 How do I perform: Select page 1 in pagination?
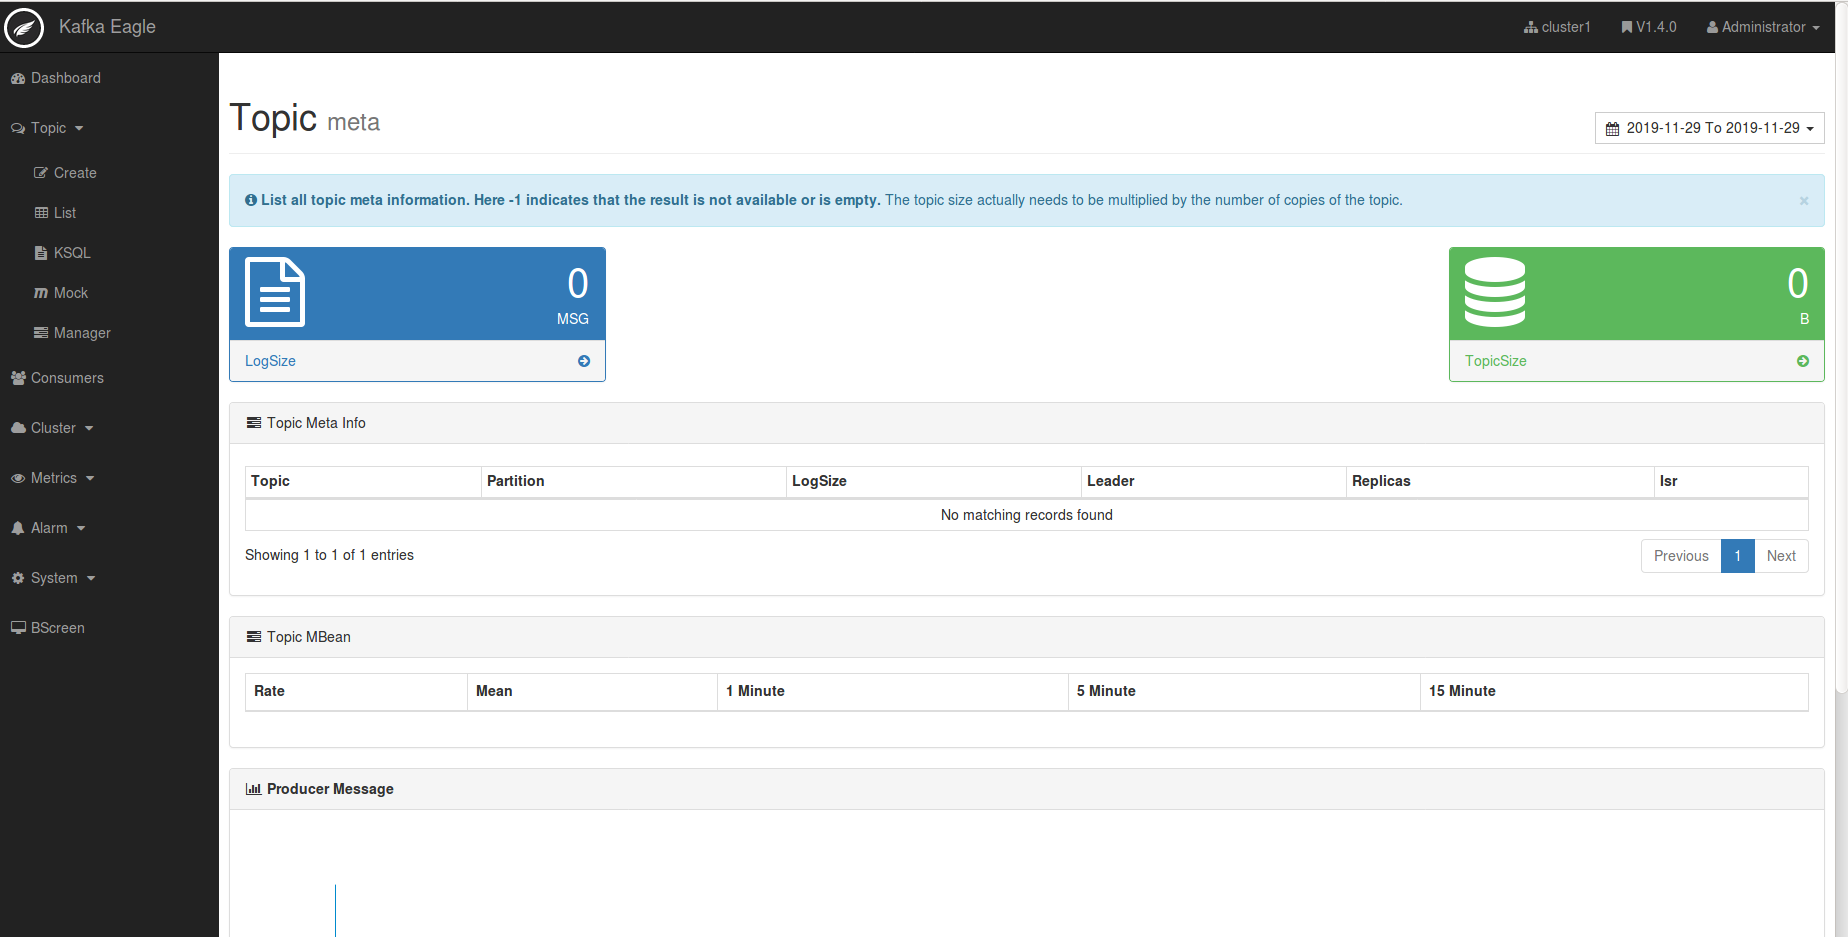pos(1738,556)
